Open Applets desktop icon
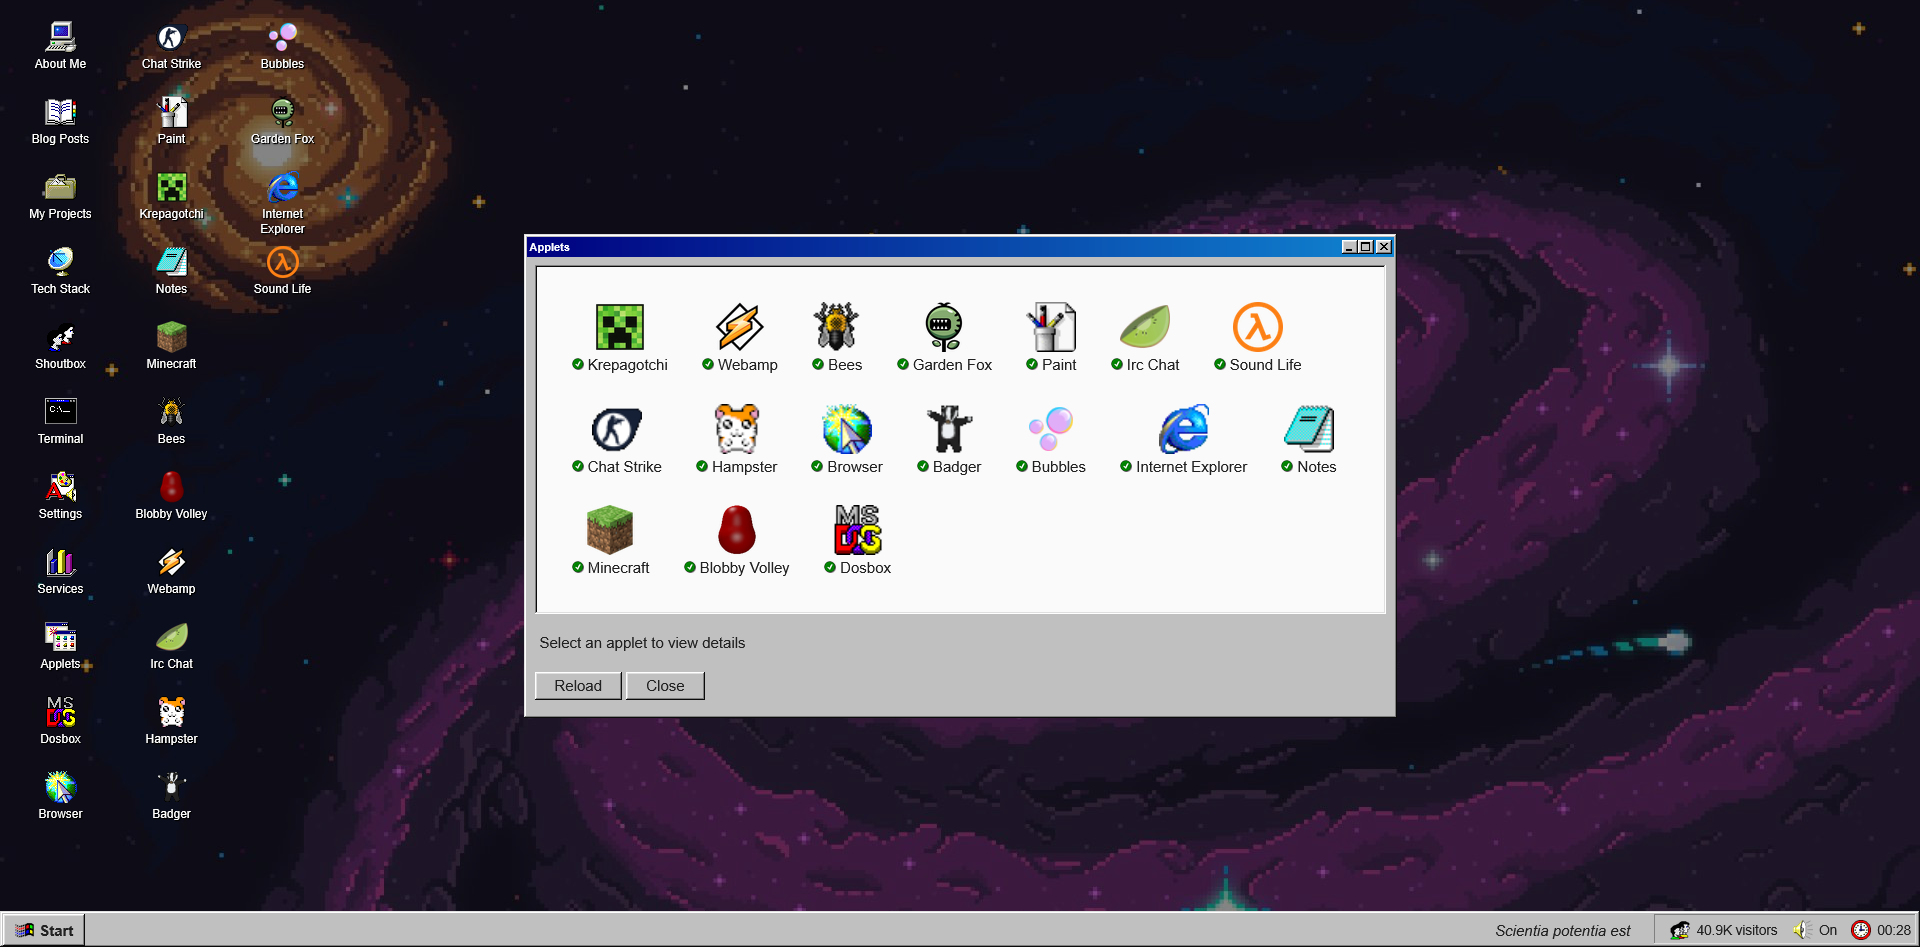 pyautogui.click(x=60, y=646)
